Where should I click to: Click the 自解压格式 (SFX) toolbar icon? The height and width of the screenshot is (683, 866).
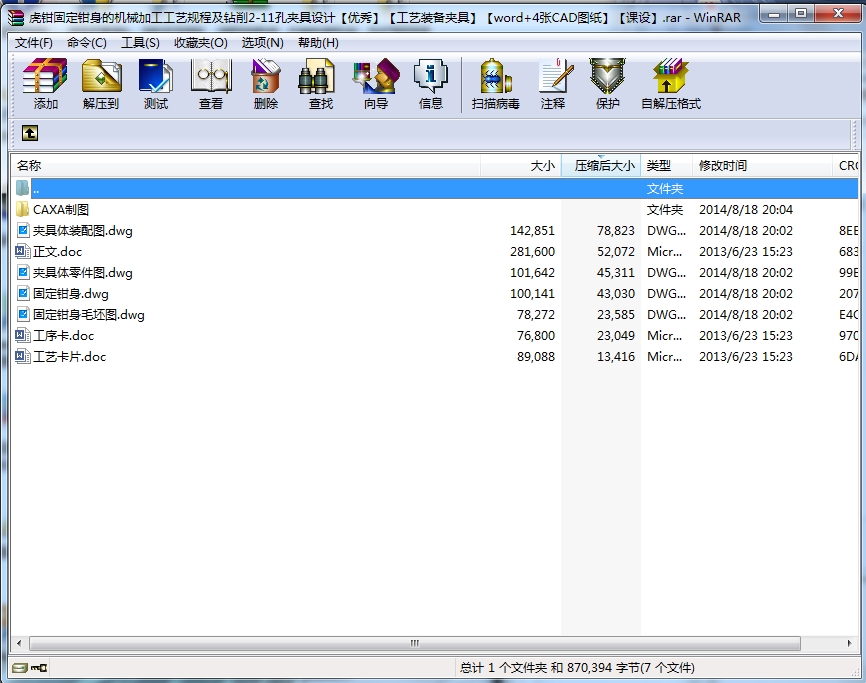pyautogui.click(x=670, y=76)
